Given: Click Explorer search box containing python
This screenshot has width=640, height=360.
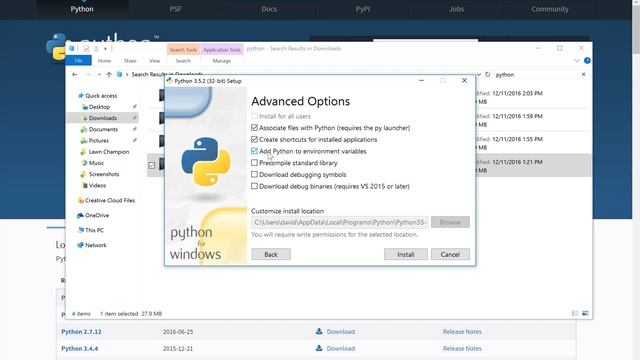Looking at the screenshot, I should (x=535, y=75).
